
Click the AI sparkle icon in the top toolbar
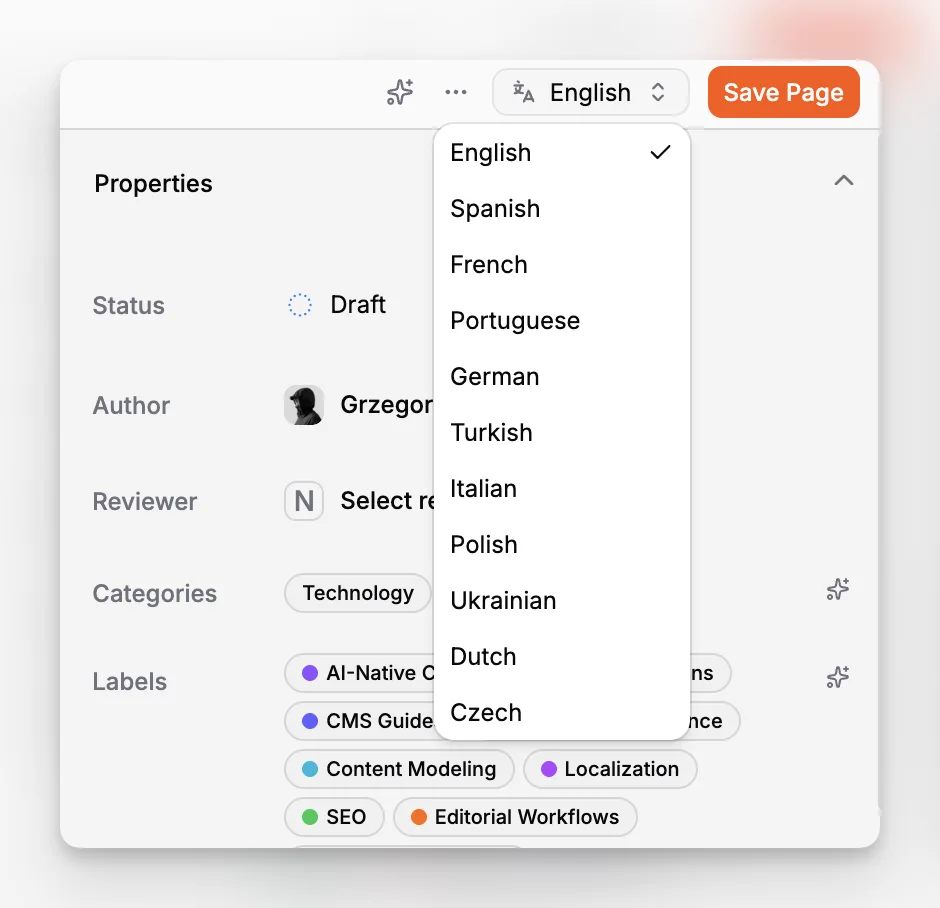point(400,92)
